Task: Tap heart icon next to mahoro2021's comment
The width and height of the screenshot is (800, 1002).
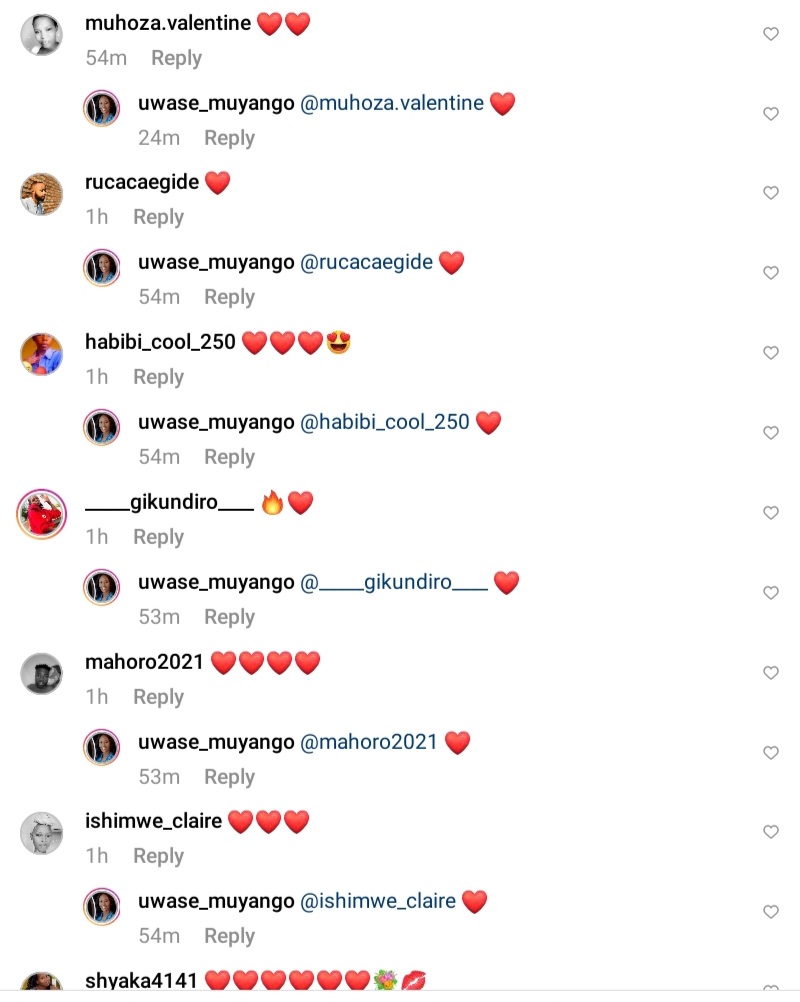Action: pyautogui.click(x=771, y=673)
